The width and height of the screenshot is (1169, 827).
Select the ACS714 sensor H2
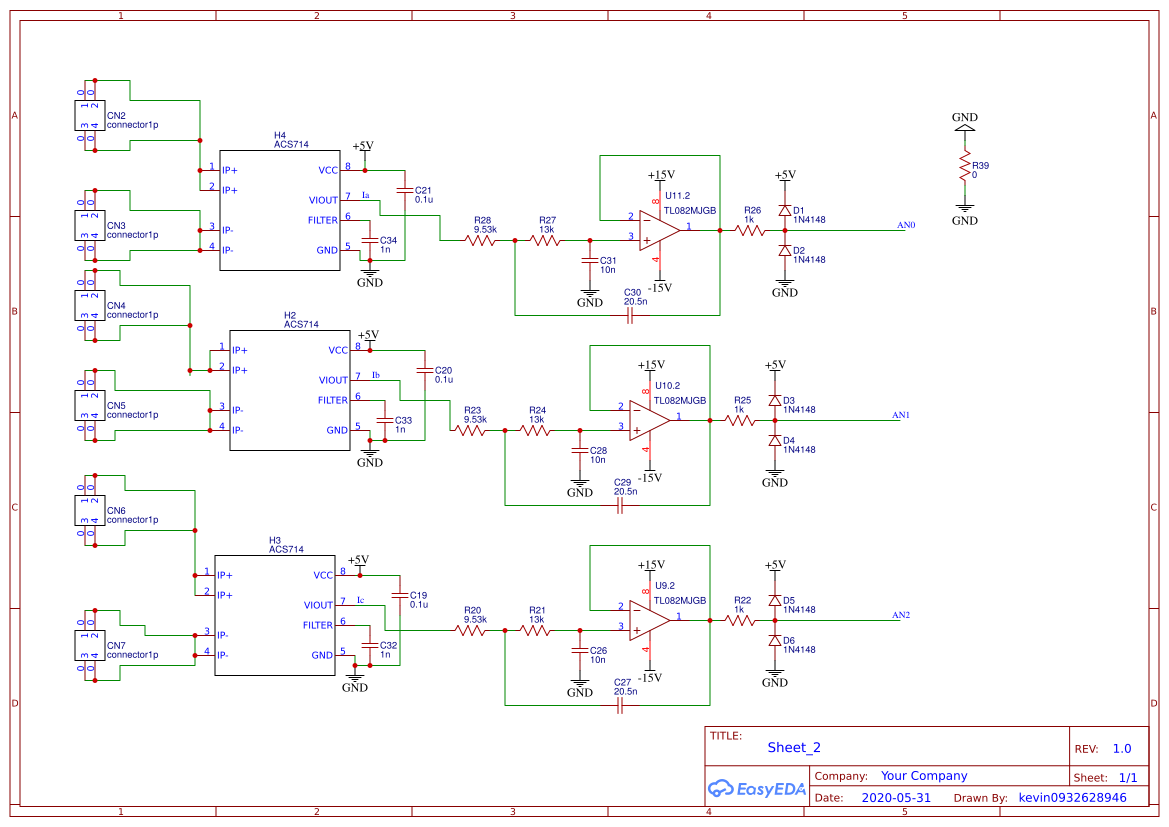point(290,390)
